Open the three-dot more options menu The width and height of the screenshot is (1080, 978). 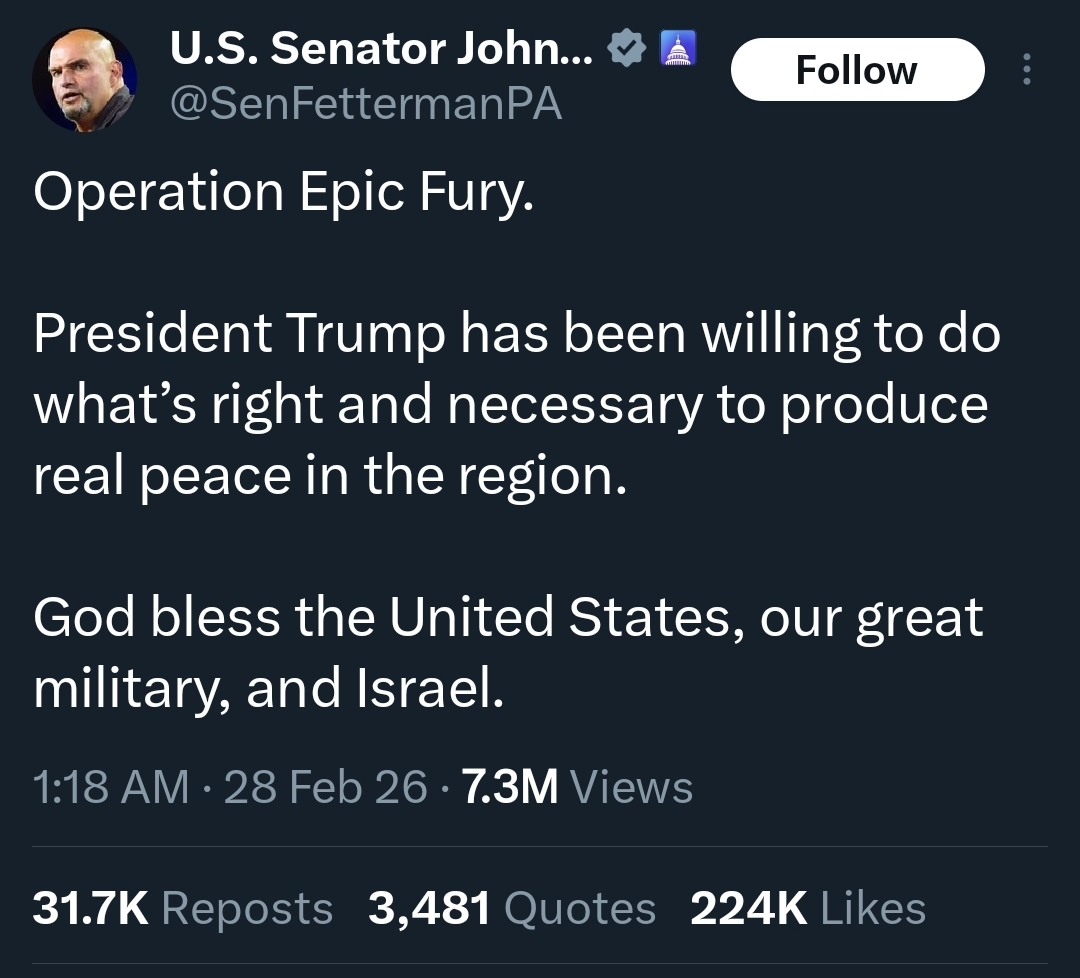click(1026, 69)
